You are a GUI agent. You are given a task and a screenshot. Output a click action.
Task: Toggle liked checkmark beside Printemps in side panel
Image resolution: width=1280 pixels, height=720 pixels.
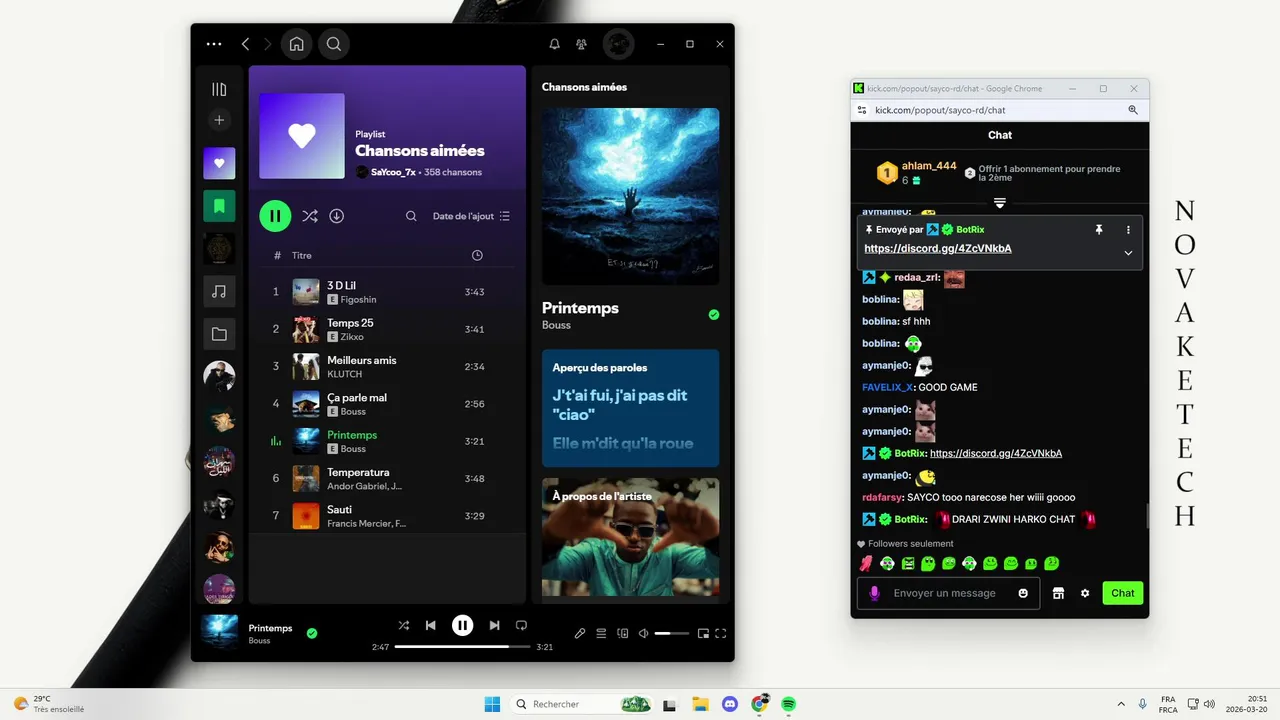(x=713, y=314)
